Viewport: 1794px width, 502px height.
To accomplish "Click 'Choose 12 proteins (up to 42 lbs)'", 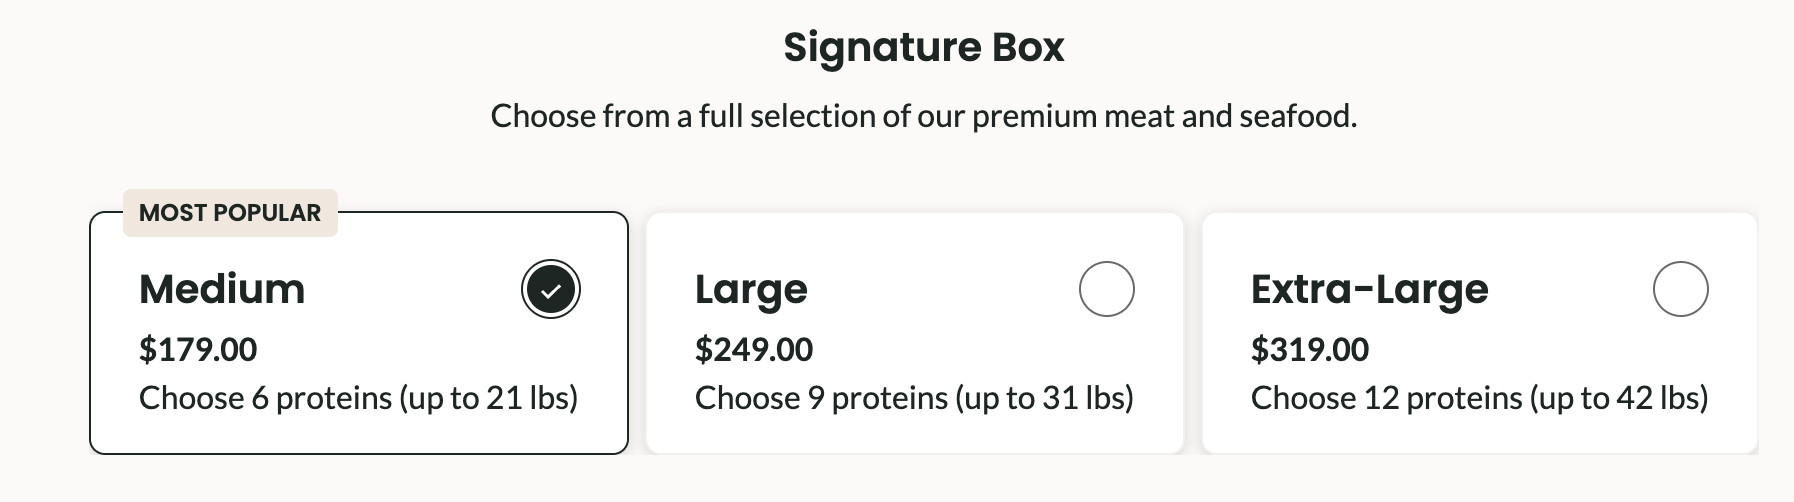I will pyautogui.click(x=1479, y=398).
